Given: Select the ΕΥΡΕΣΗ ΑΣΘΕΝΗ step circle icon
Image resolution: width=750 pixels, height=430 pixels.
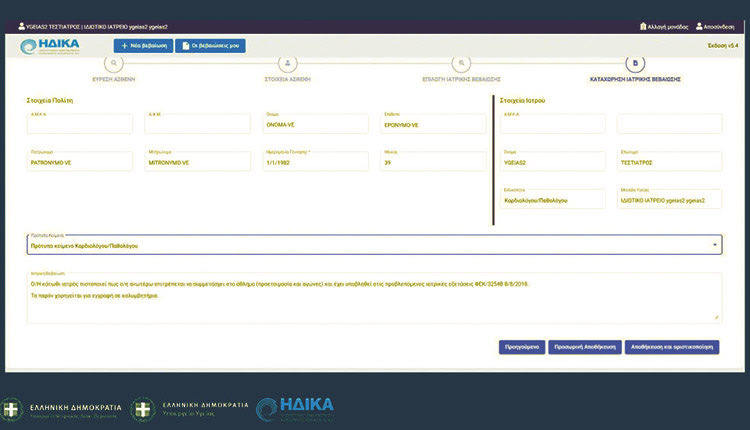Looking at the screenshot, I should pyautogui.click(x=113, y=63).
